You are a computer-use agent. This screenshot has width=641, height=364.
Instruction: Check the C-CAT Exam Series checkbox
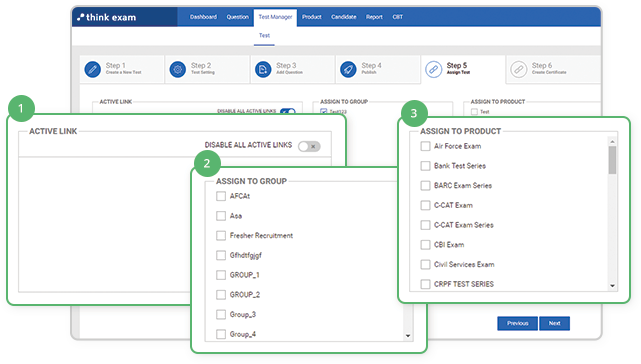[425, 225]
